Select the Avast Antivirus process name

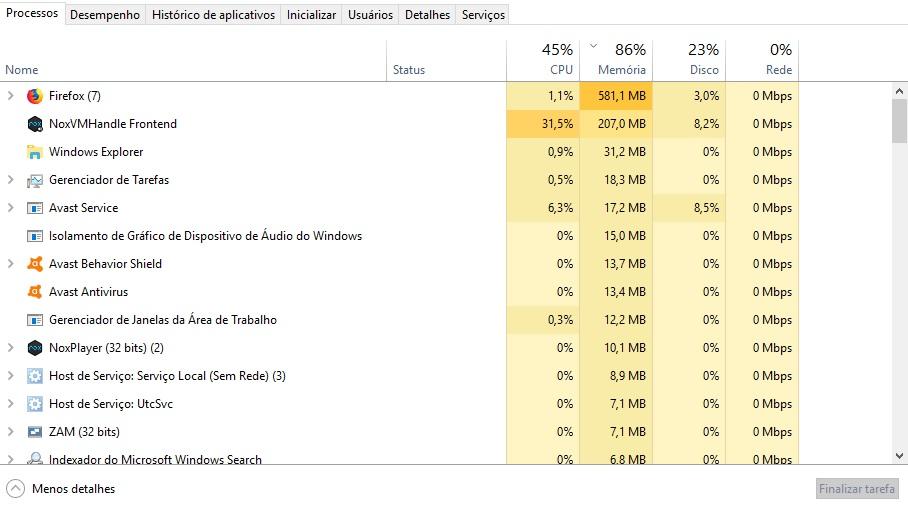[x=89, y=292]
